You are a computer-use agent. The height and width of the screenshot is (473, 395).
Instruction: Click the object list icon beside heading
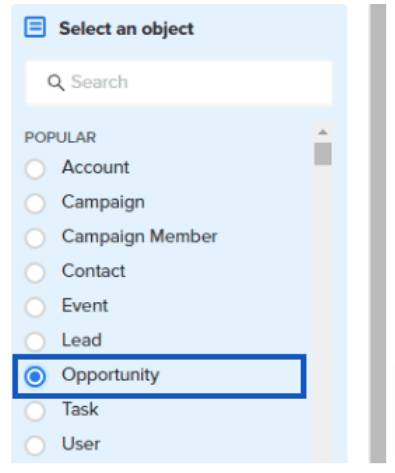pos(35,27)
